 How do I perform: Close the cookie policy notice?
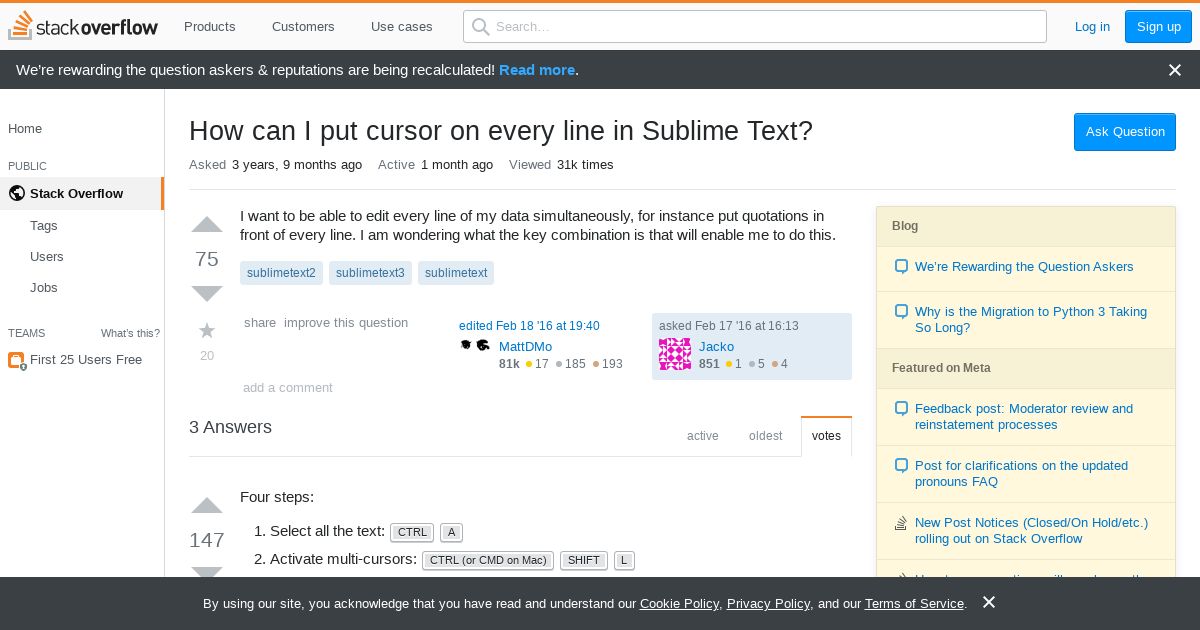point(989,602)
